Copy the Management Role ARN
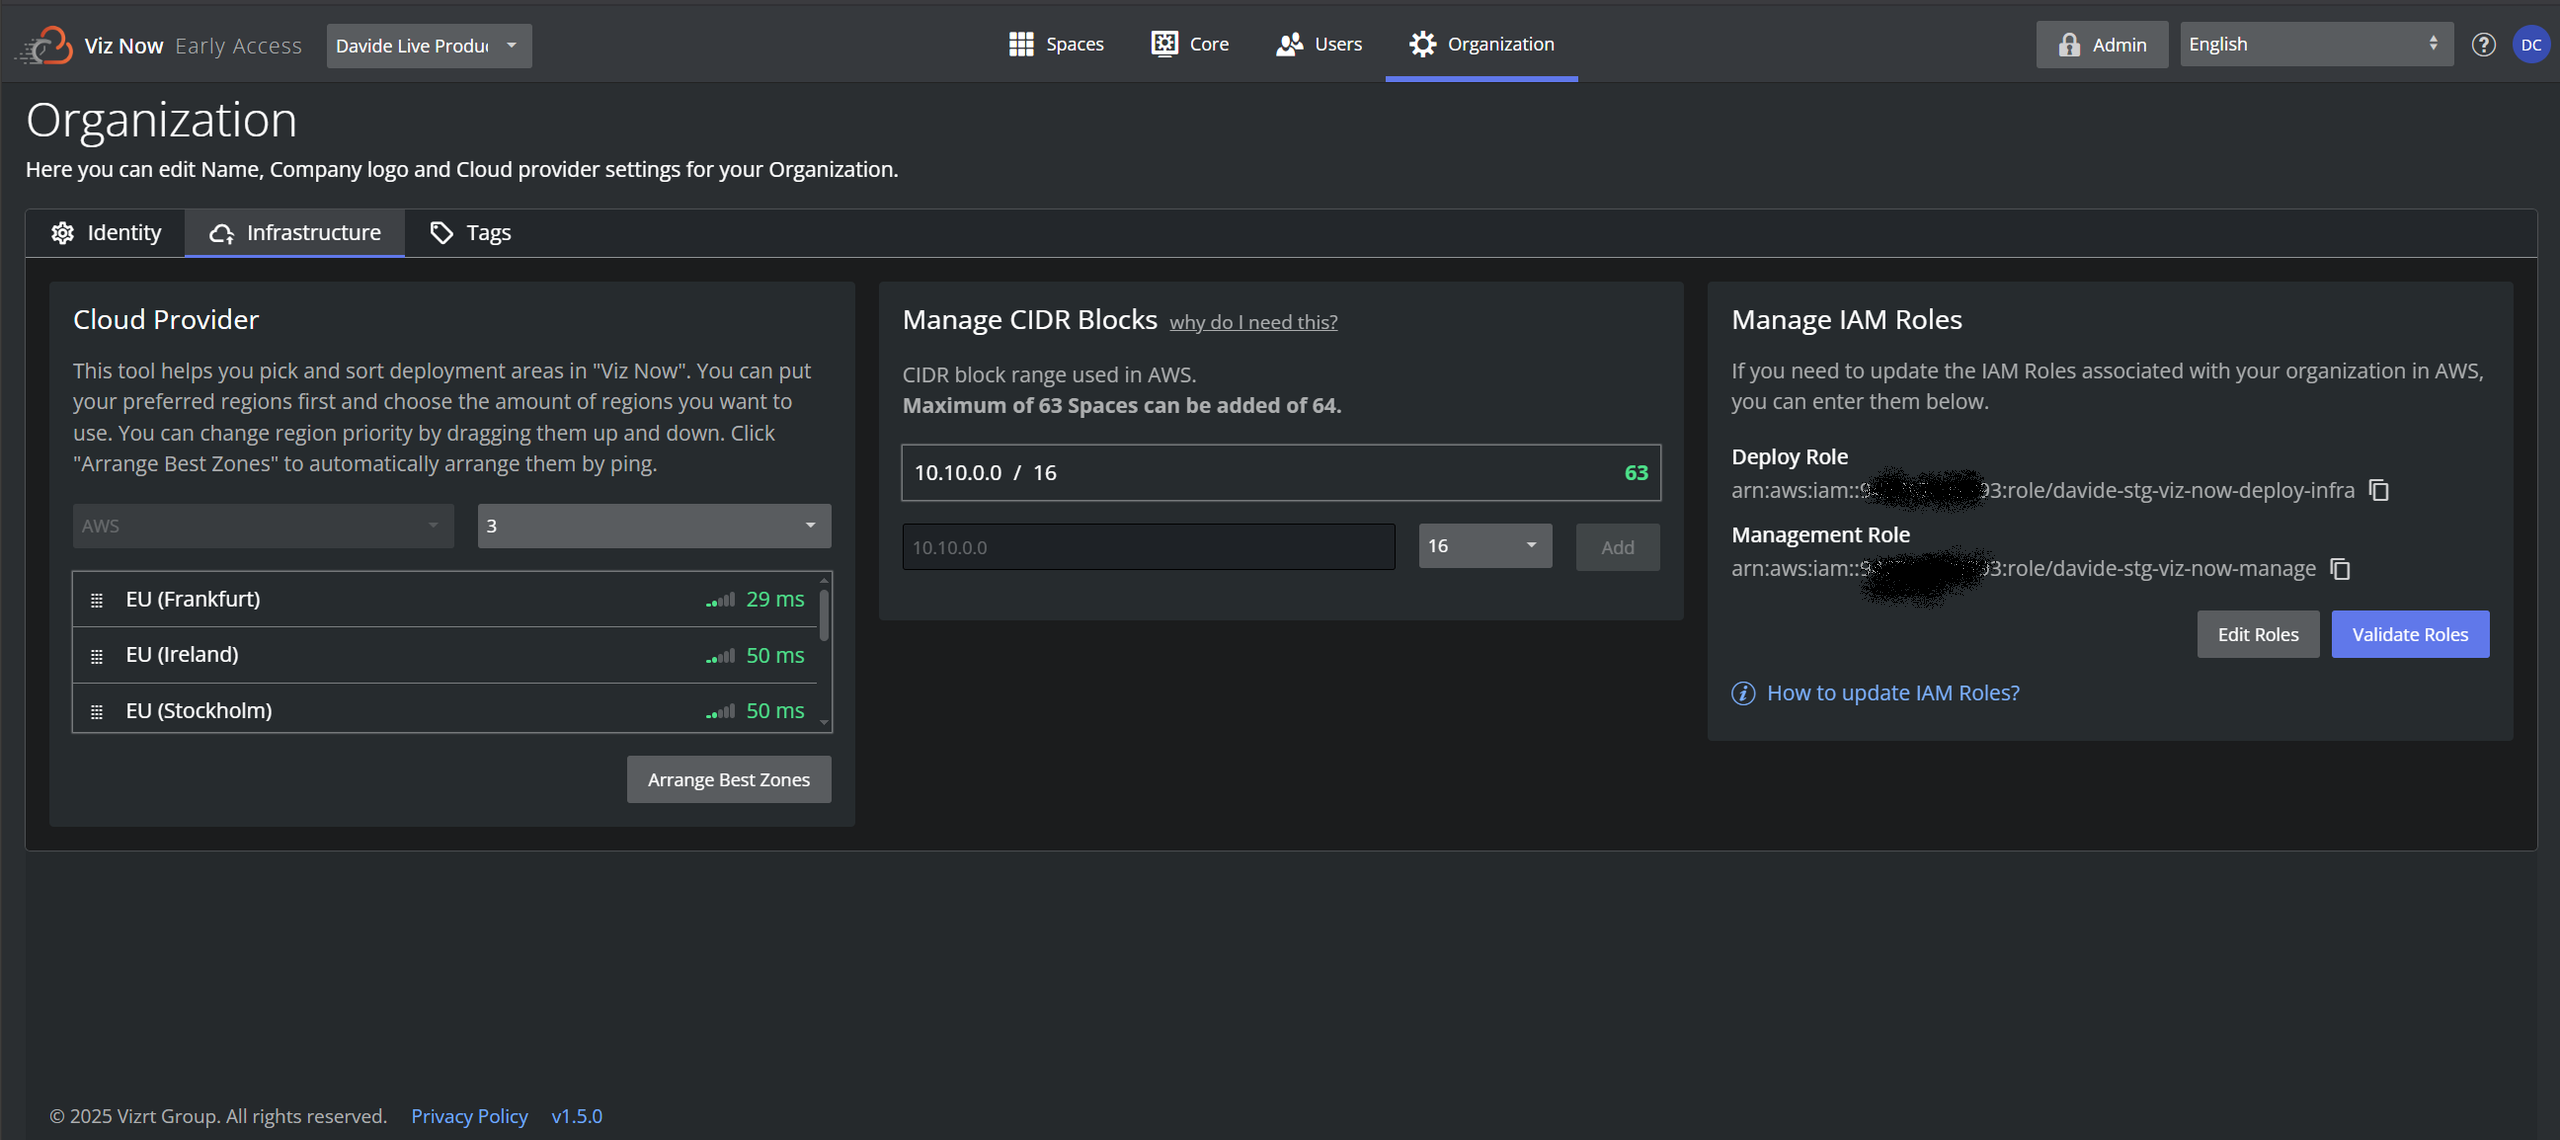2560x1140 pixels. click(x=2340, y=569)
